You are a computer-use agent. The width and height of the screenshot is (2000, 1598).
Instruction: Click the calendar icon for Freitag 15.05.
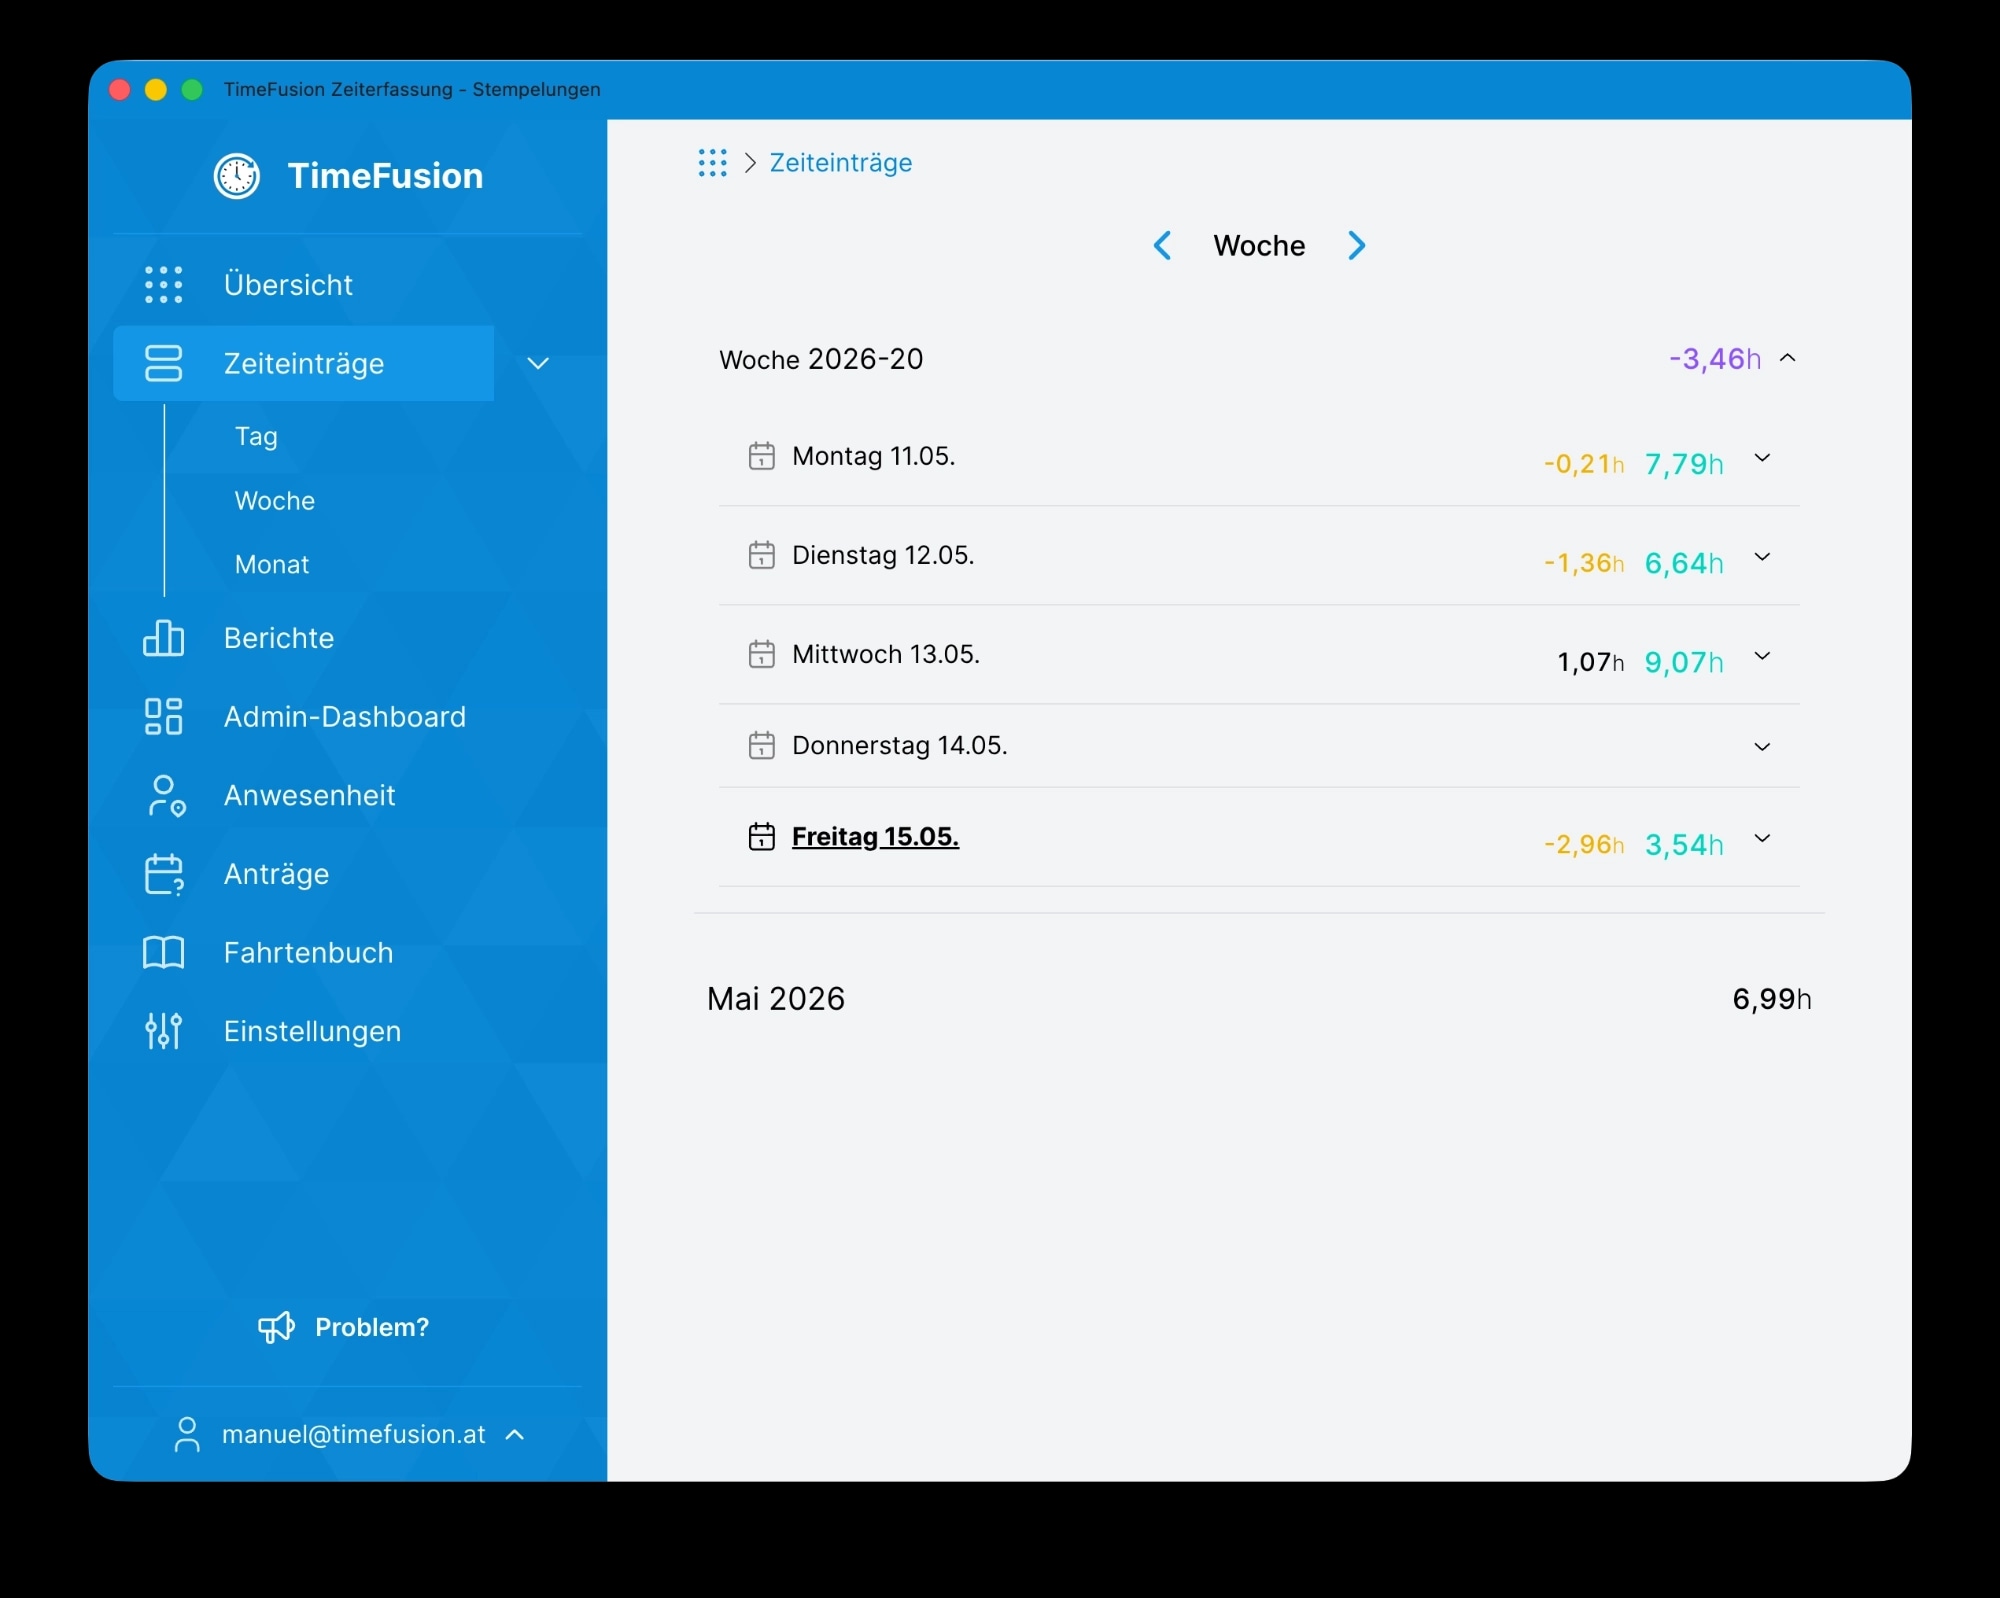click(762, 837)
